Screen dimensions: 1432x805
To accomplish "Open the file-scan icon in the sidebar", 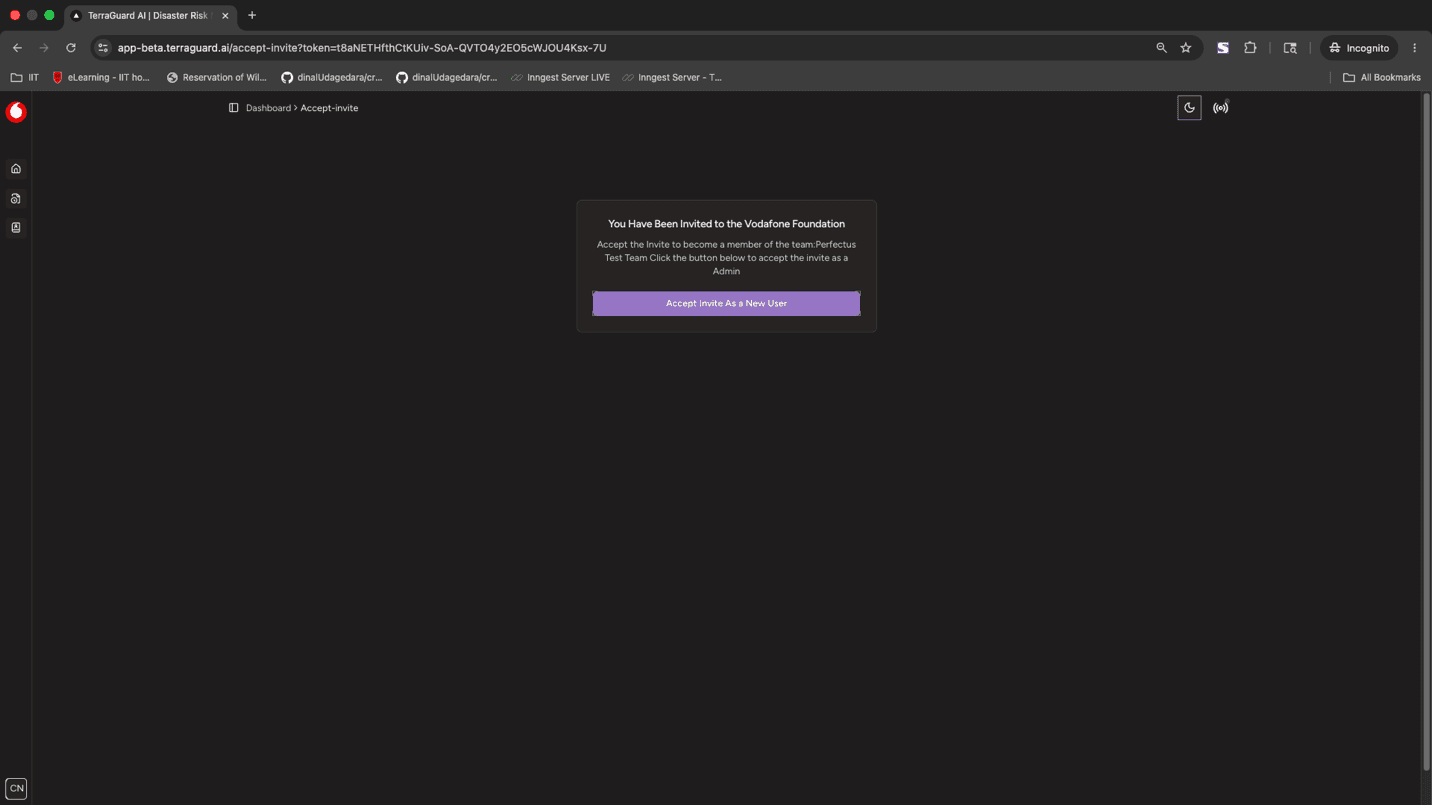I will 16,198.
